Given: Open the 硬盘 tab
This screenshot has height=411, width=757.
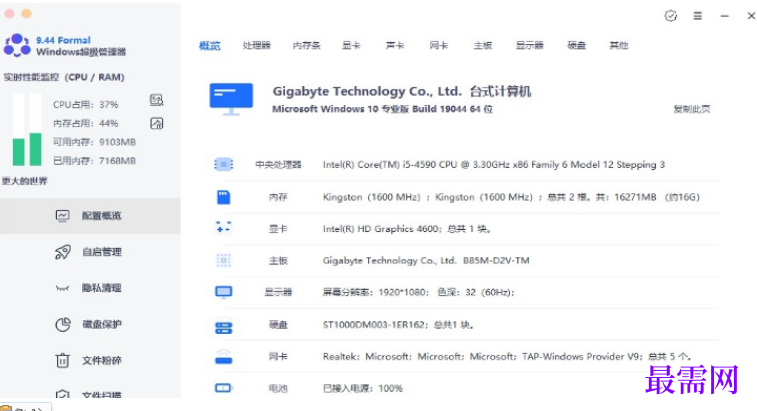Looking at the screenshot, I should [x=576, y=45].
